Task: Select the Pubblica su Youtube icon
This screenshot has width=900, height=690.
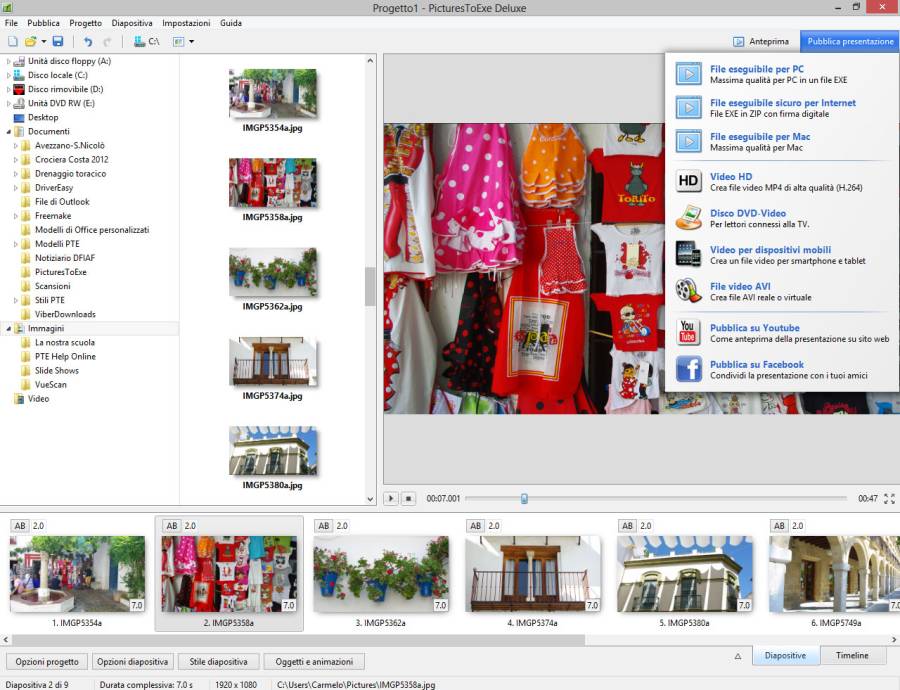Action: coord(688,332)
